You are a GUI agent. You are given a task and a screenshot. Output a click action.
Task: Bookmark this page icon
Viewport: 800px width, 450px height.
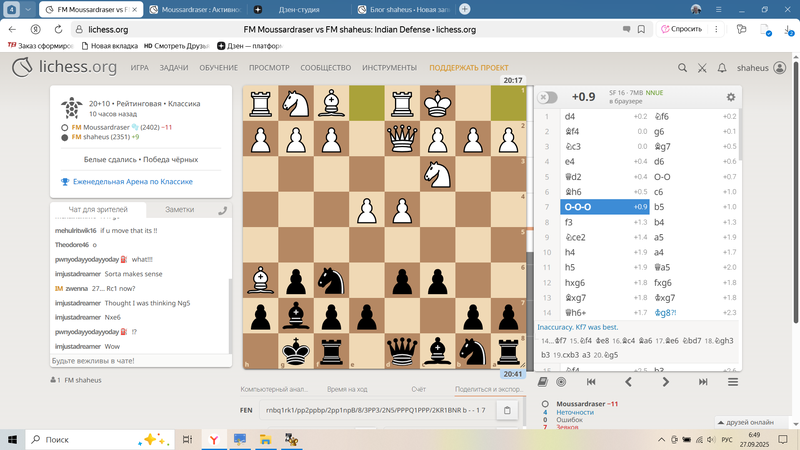pos(641,30)
